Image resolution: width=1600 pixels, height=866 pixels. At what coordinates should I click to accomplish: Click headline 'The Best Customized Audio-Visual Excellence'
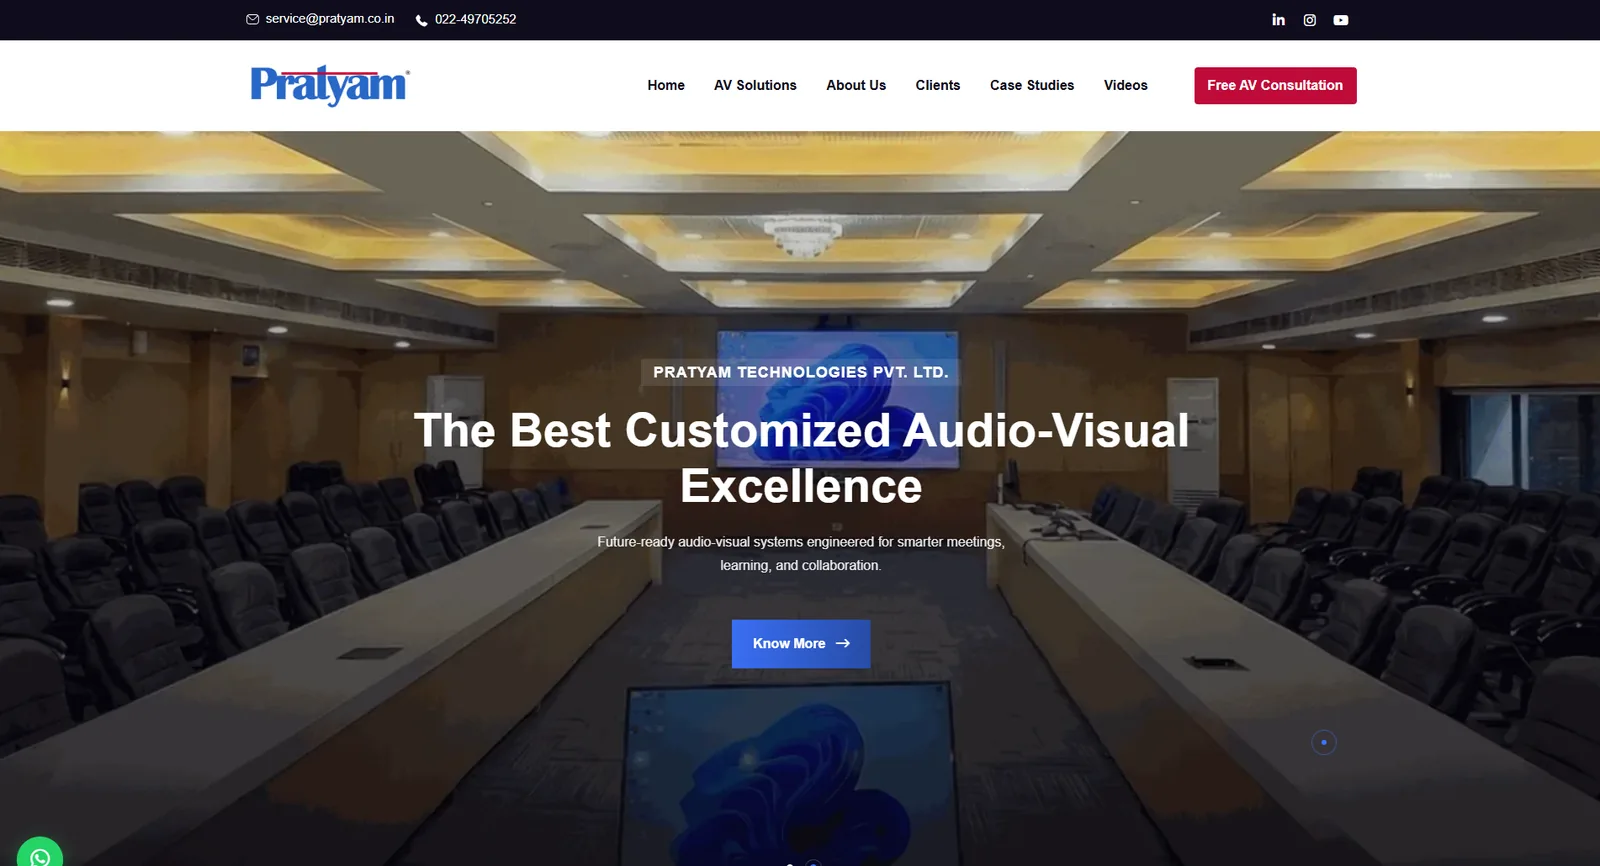(x=801, y=458)
